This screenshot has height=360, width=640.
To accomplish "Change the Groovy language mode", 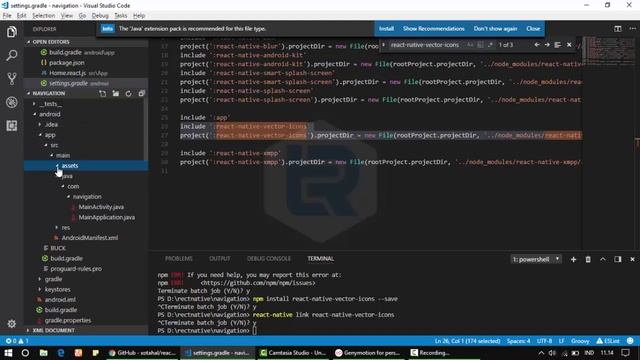I will pyautogui.click(x=580, y=340).
